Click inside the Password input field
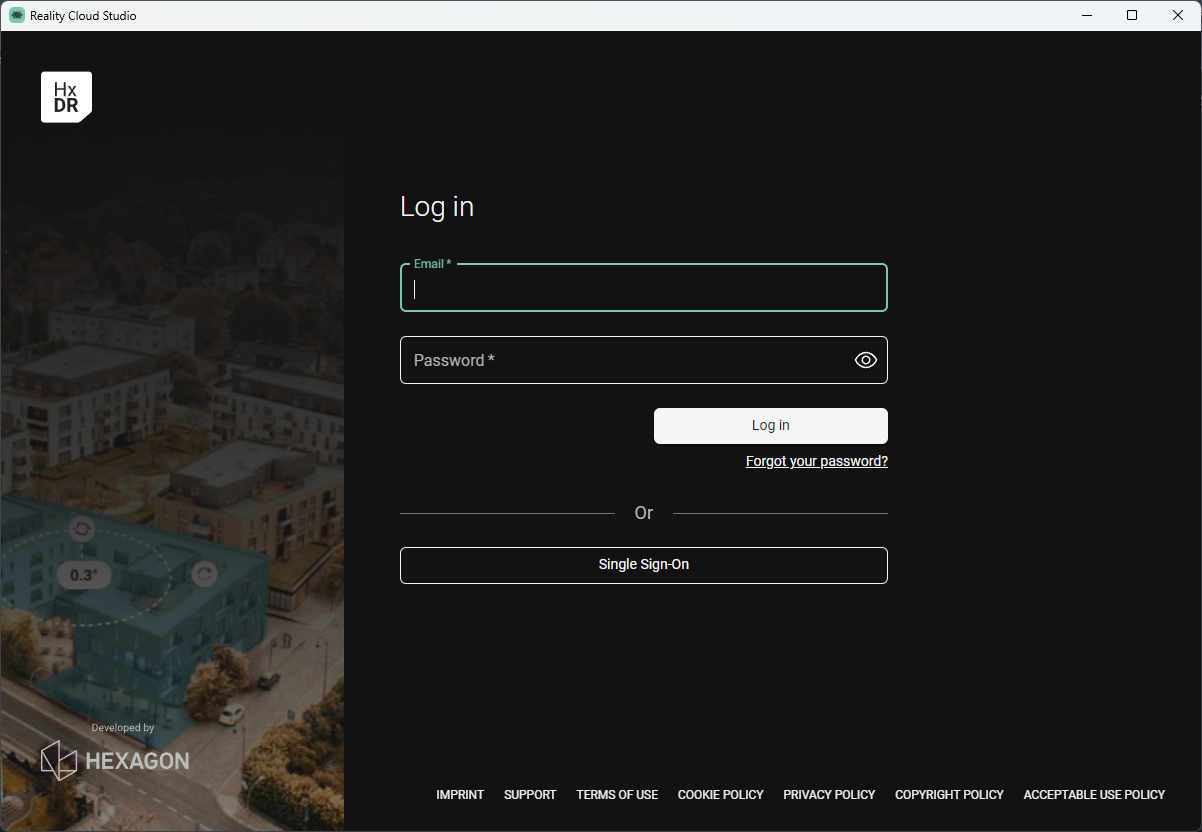The image size is (1202, 832). tap(643, 360)
